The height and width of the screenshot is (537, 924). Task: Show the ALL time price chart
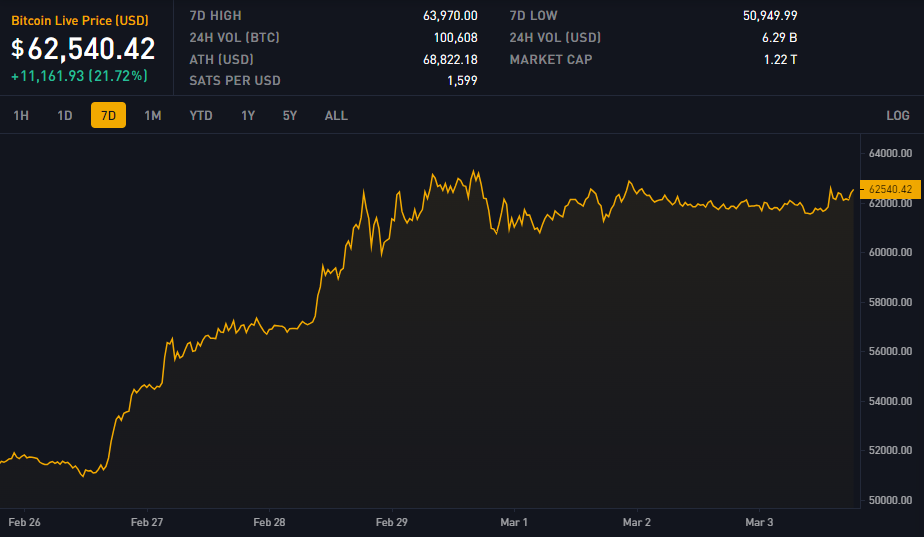(x=336, y=116)
